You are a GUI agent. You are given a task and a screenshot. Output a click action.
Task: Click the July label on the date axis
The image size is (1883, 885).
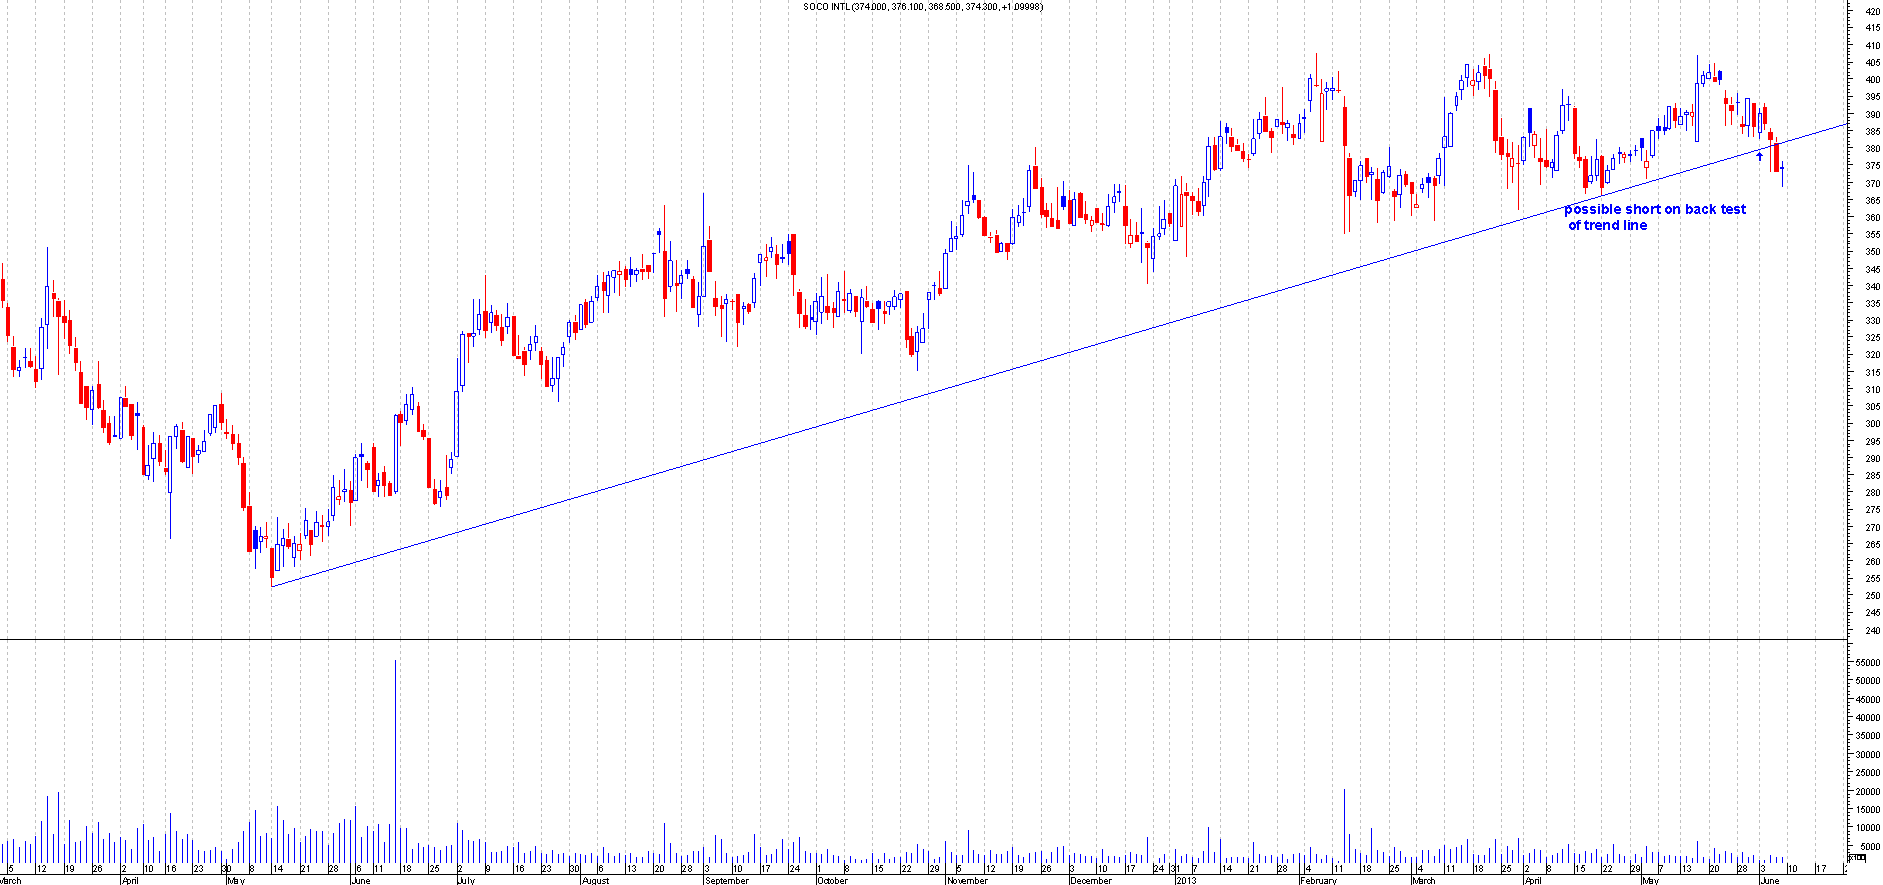tap(465, 881)
